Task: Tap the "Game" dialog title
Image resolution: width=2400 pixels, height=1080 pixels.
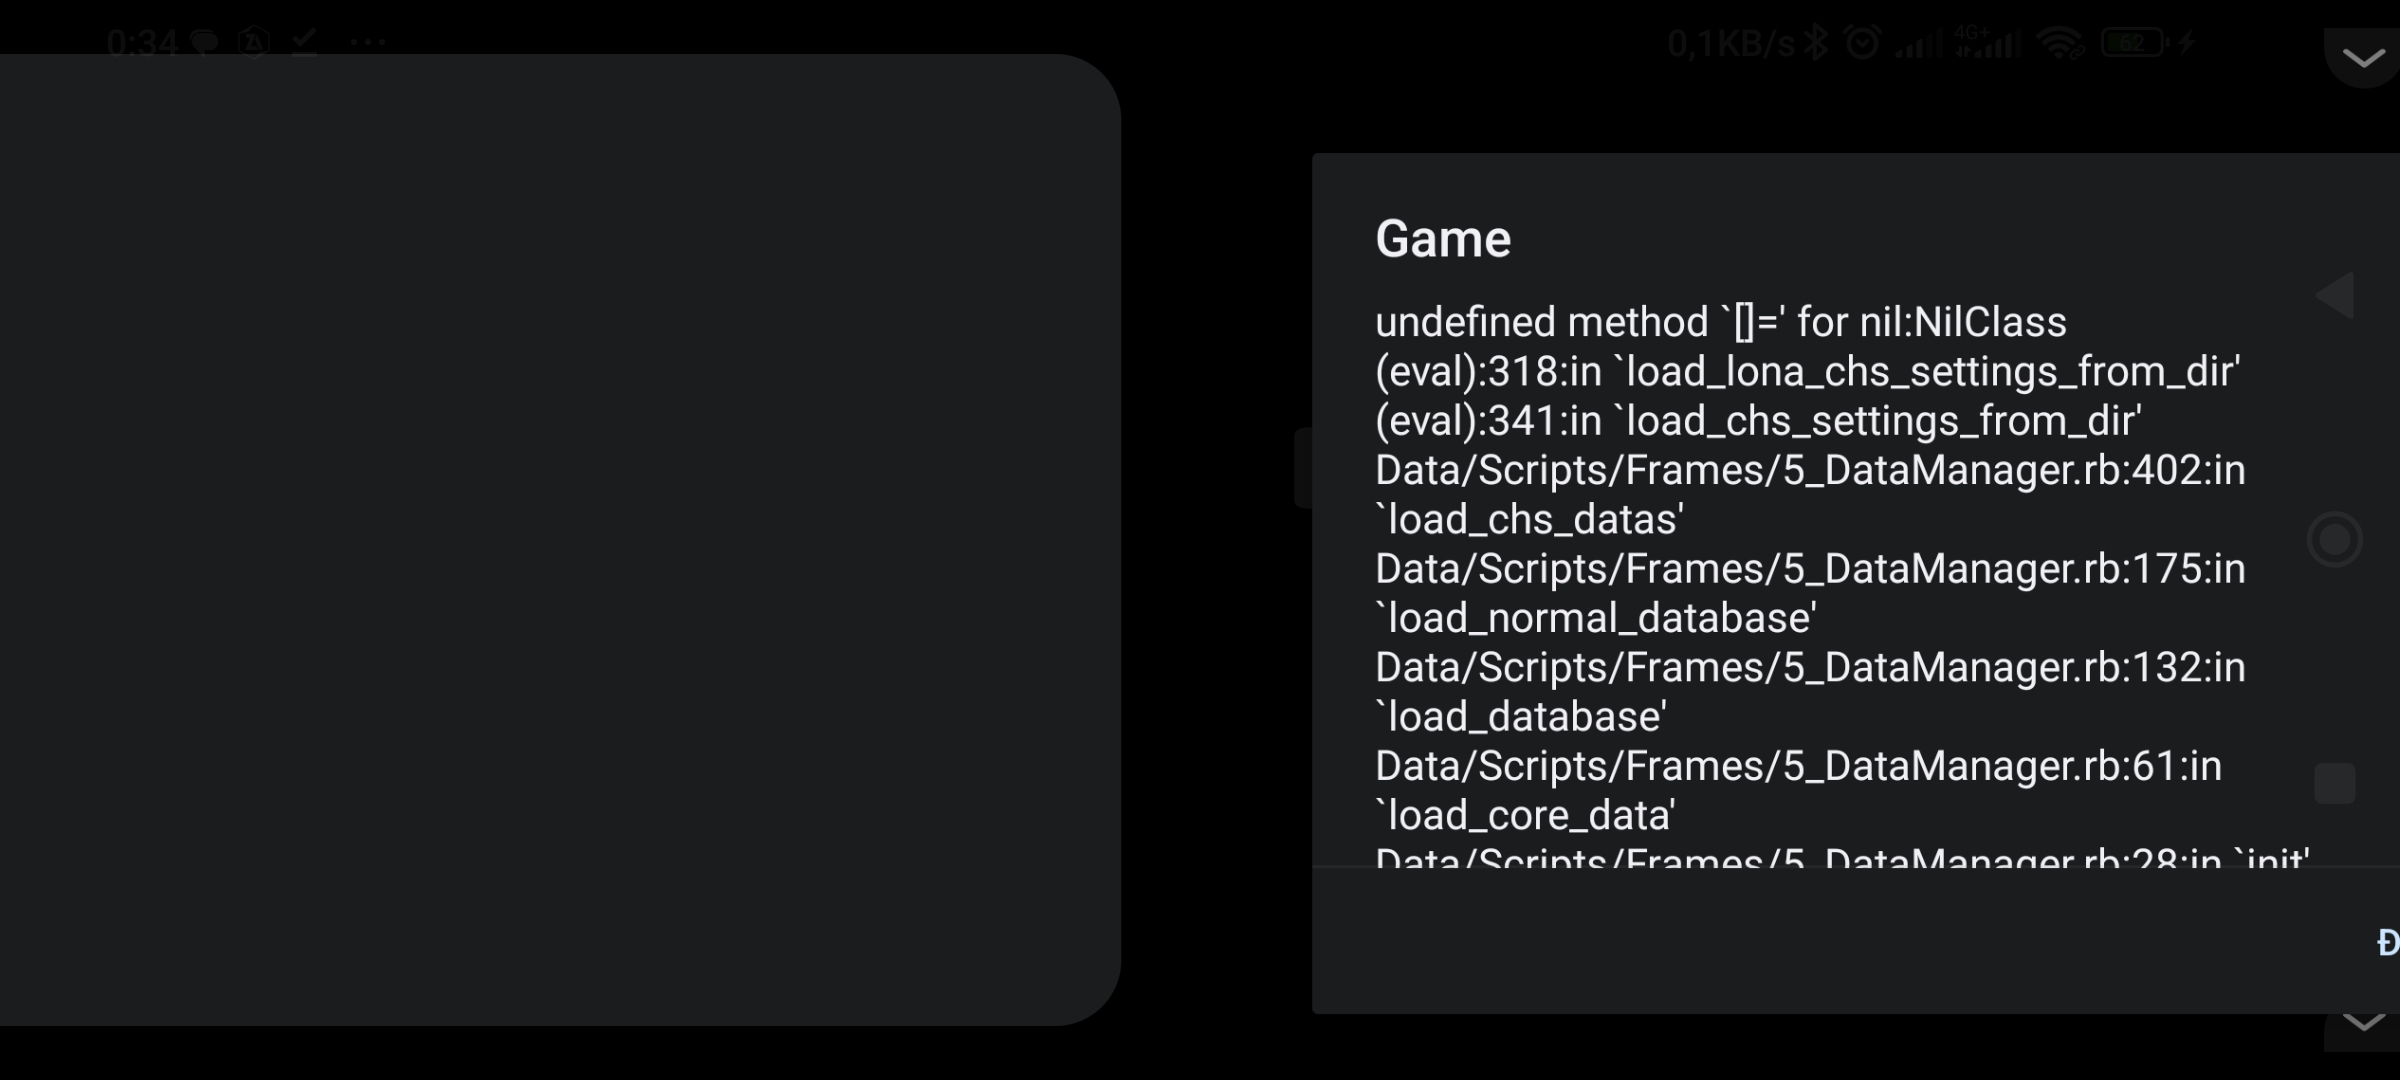Action: coord(1443,239)
